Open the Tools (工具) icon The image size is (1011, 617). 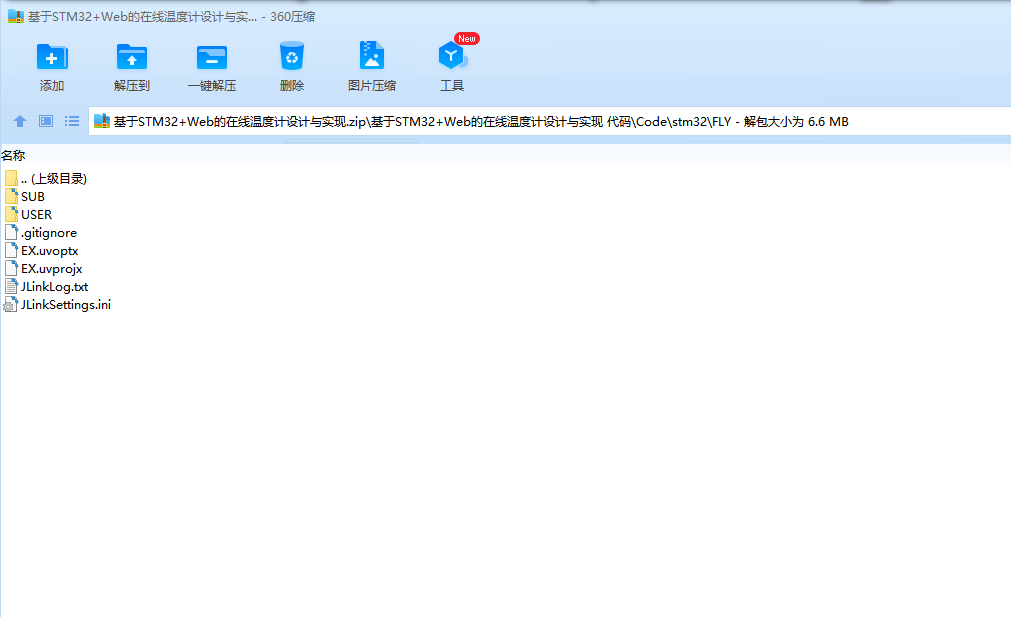[452, 55]
